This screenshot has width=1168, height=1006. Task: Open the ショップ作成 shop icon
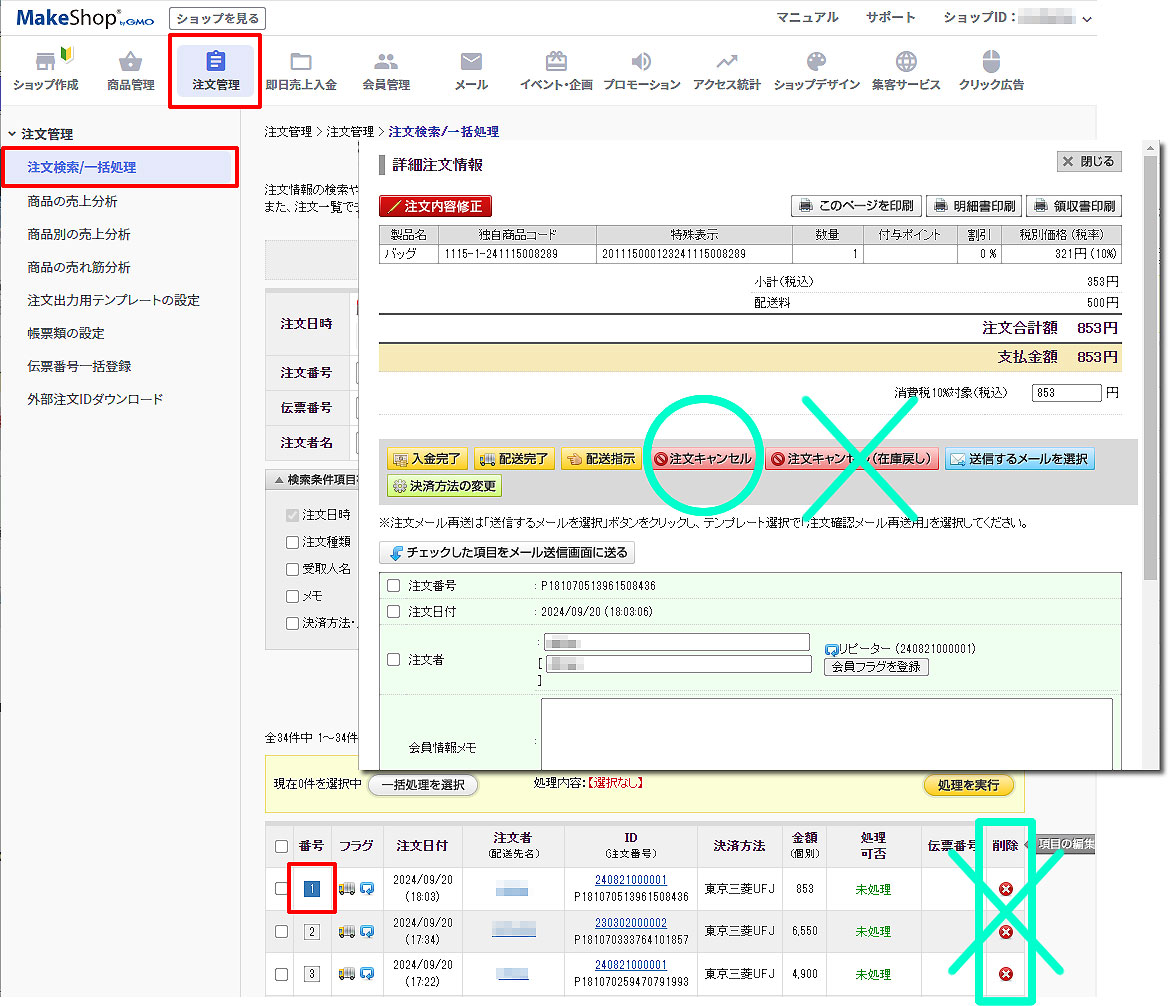[x=45, y=61]
